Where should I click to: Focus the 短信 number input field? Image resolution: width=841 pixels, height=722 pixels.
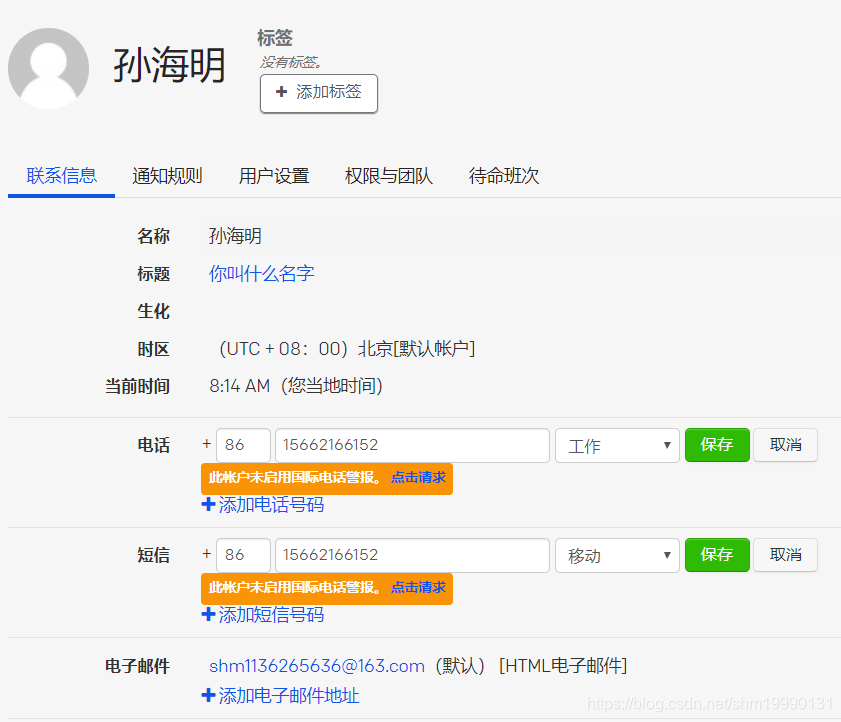tap(412, 555)
